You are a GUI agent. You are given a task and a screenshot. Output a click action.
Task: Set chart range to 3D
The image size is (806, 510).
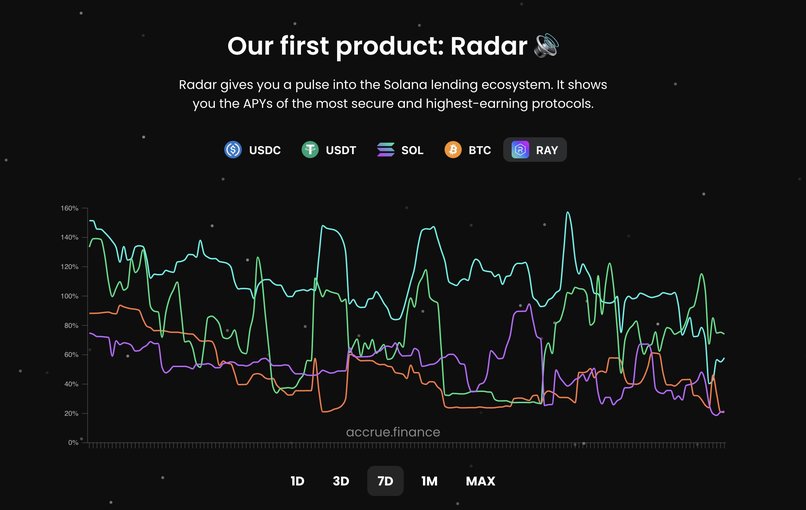[x=341, y=481]
